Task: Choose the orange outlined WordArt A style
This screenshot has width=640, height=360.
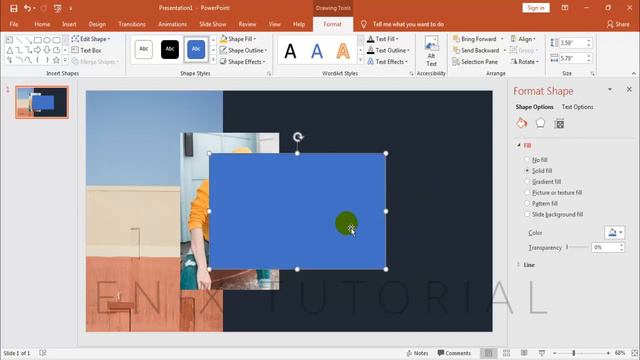Action: pos(343,51)
